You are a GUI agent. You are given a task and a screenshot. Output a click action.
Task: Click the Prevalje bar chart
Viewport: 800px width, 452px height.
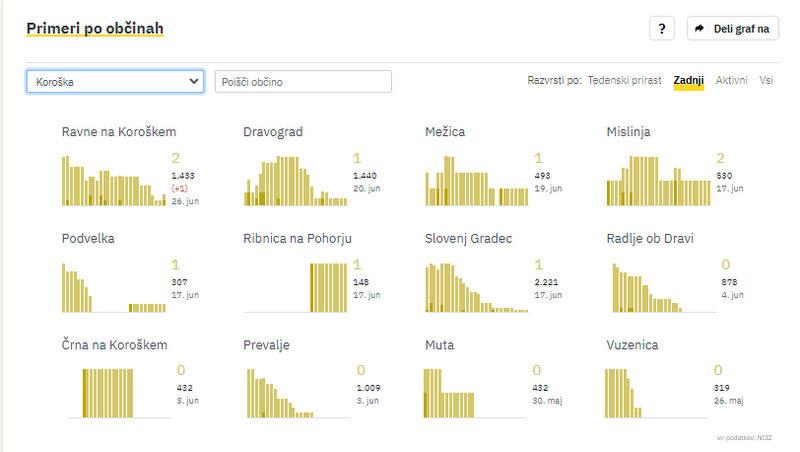[295, 393]
